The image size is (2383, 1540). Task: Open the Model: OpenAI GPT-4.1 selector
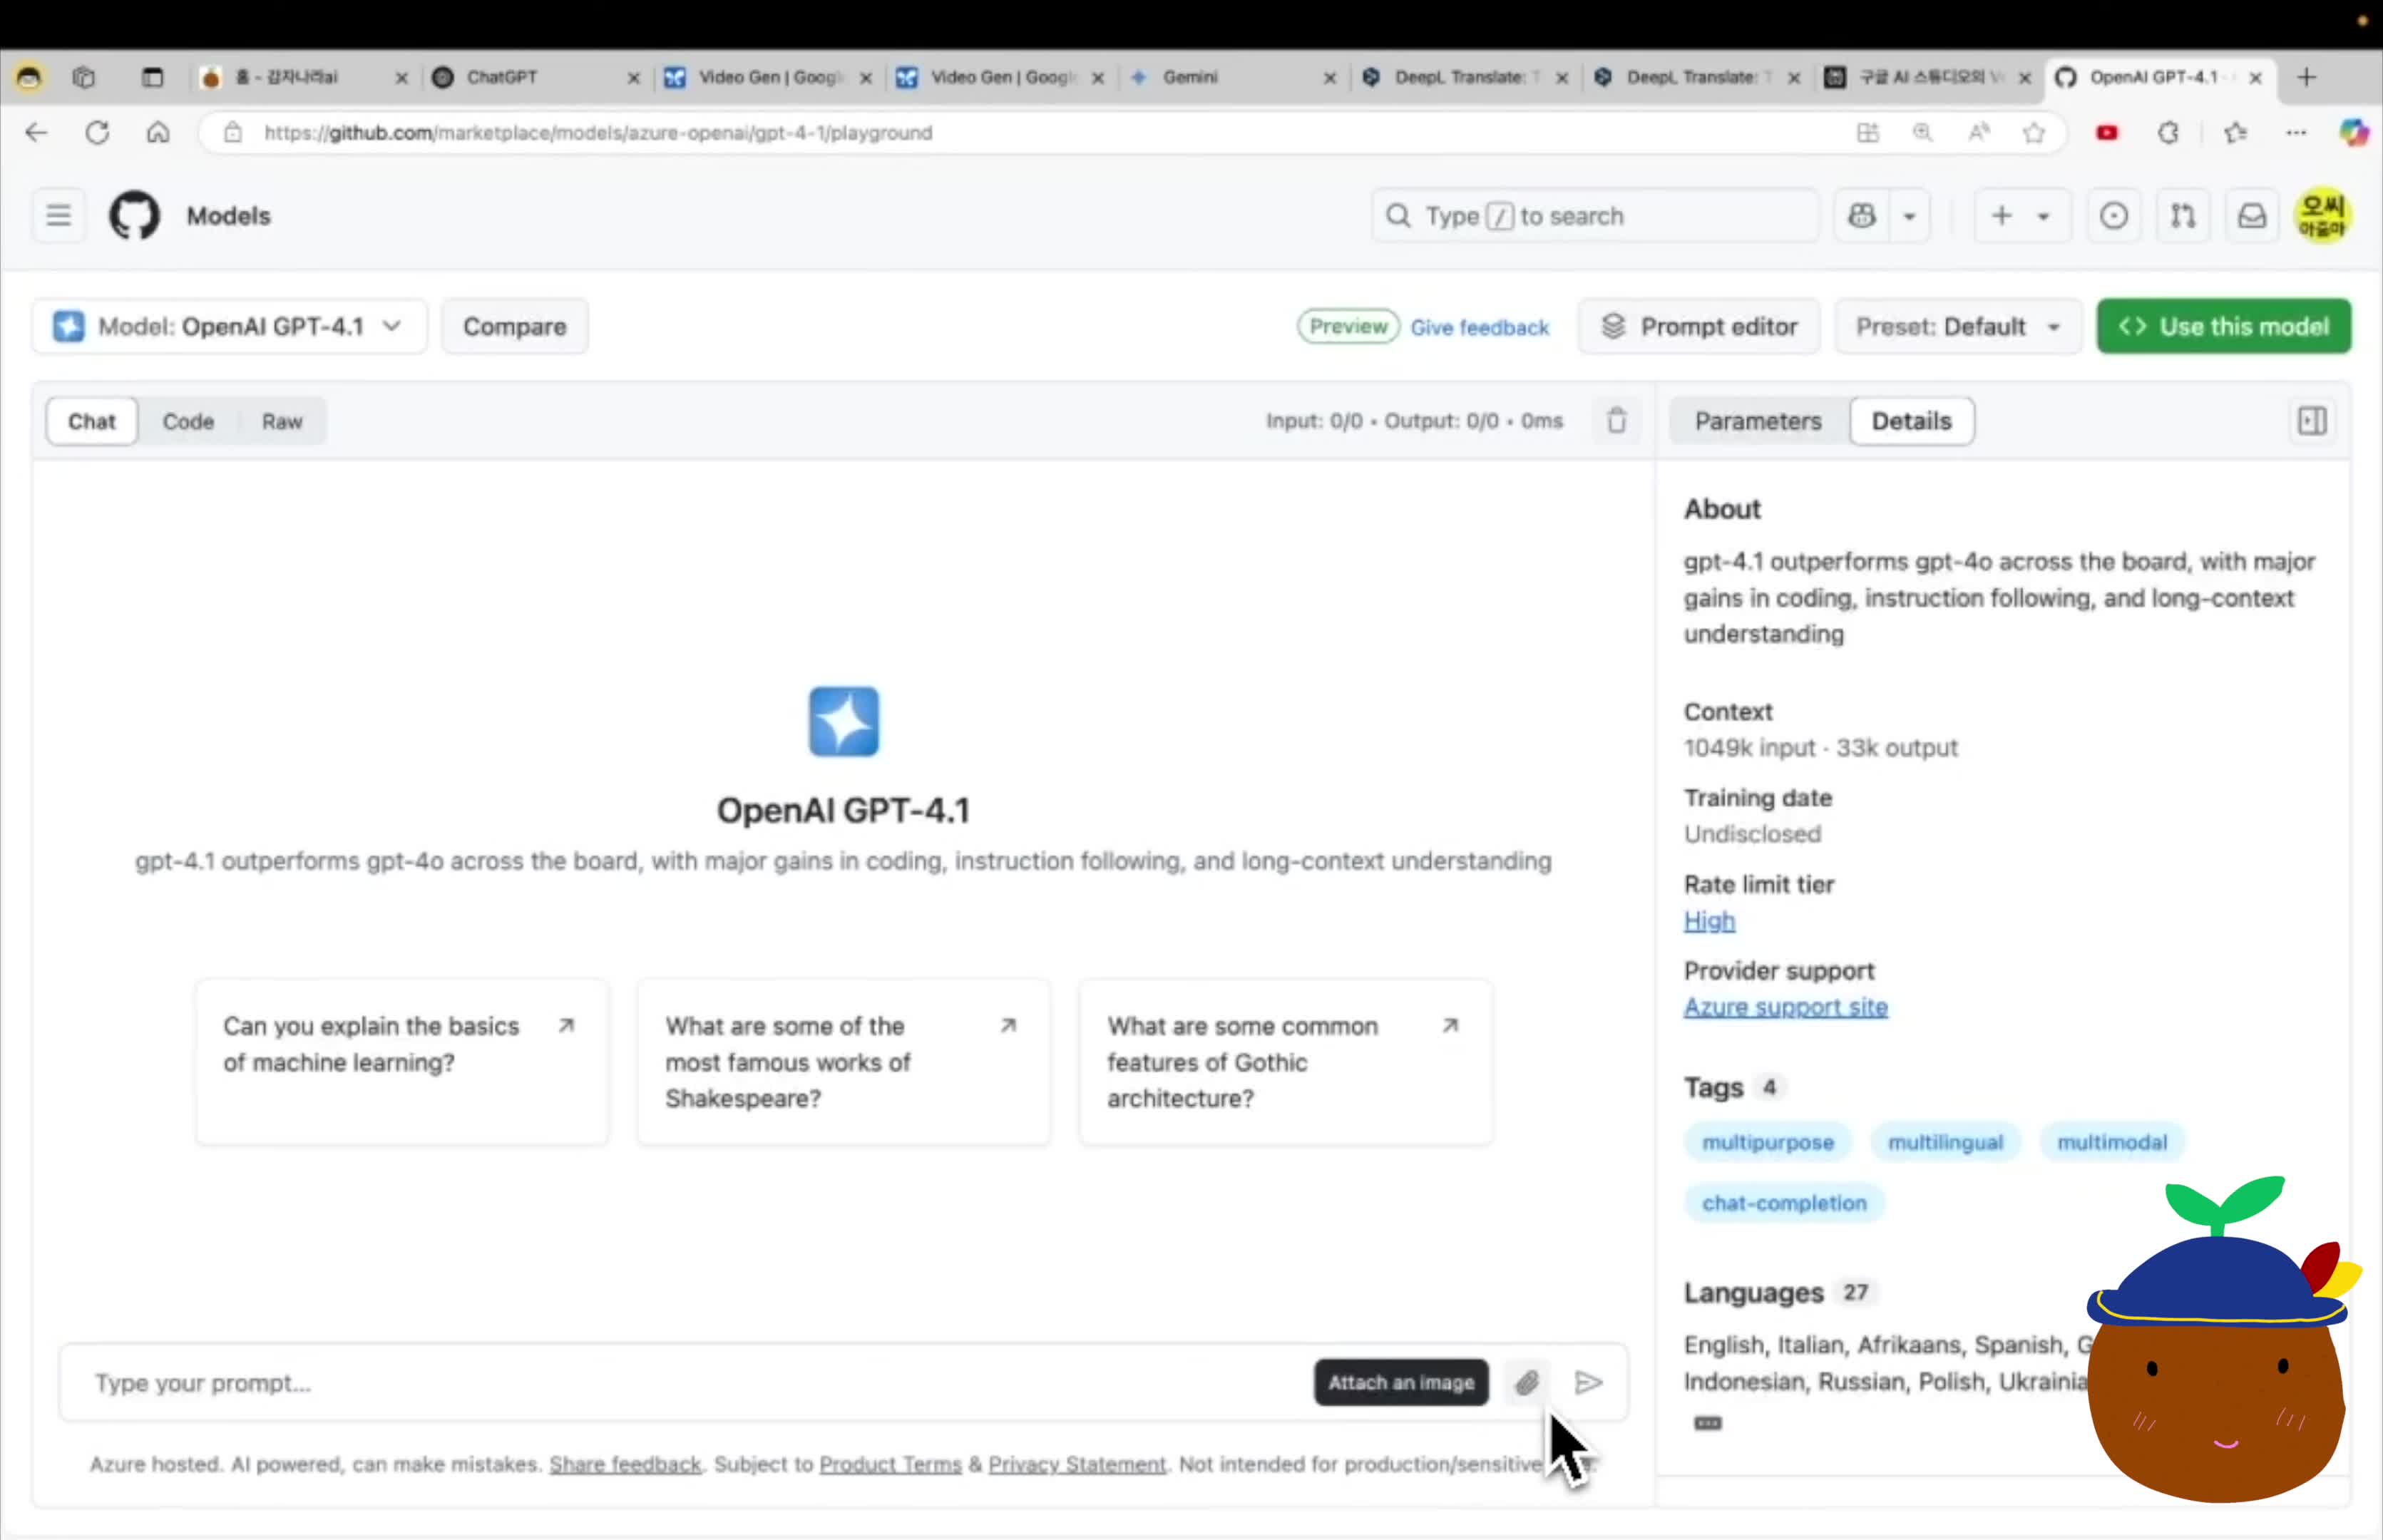click(x=229, y=327)
